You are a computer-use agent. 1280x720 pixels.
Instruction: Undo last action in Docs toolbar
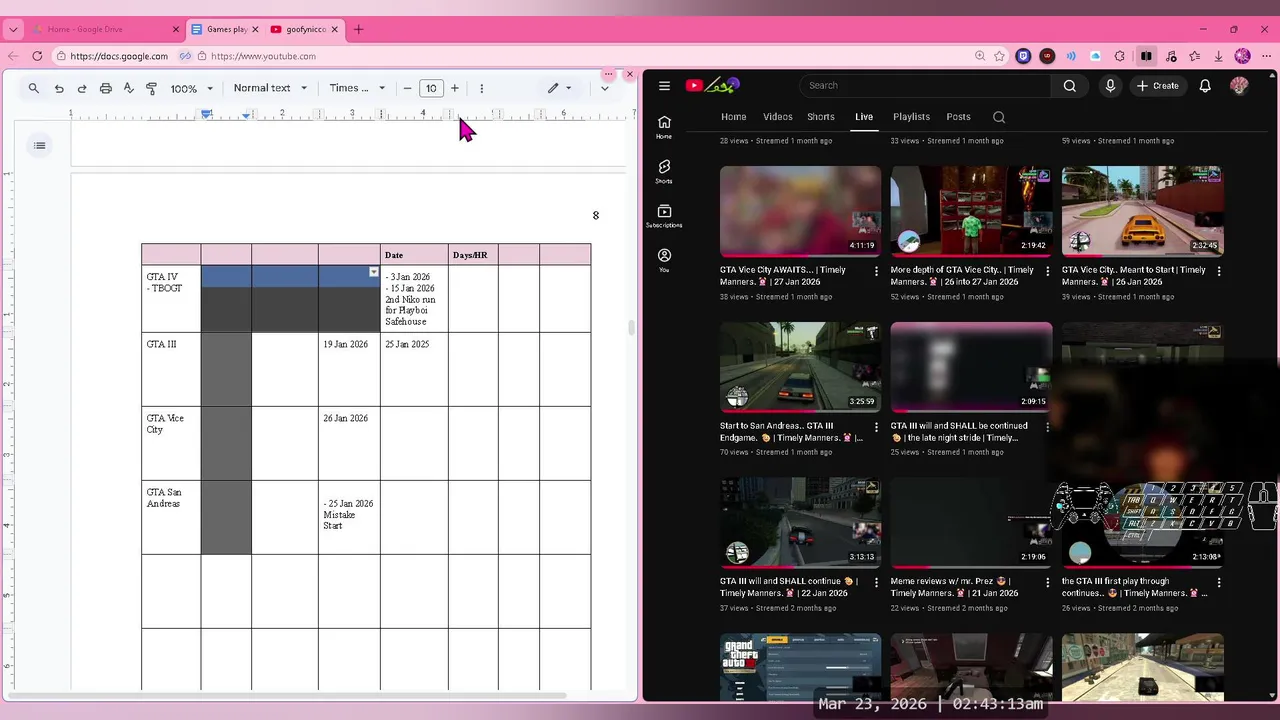(59, 88)
